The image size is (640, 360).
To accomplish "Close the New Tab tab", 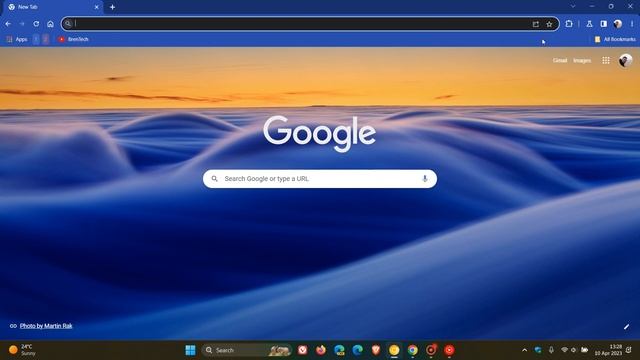I will point(97,7).
